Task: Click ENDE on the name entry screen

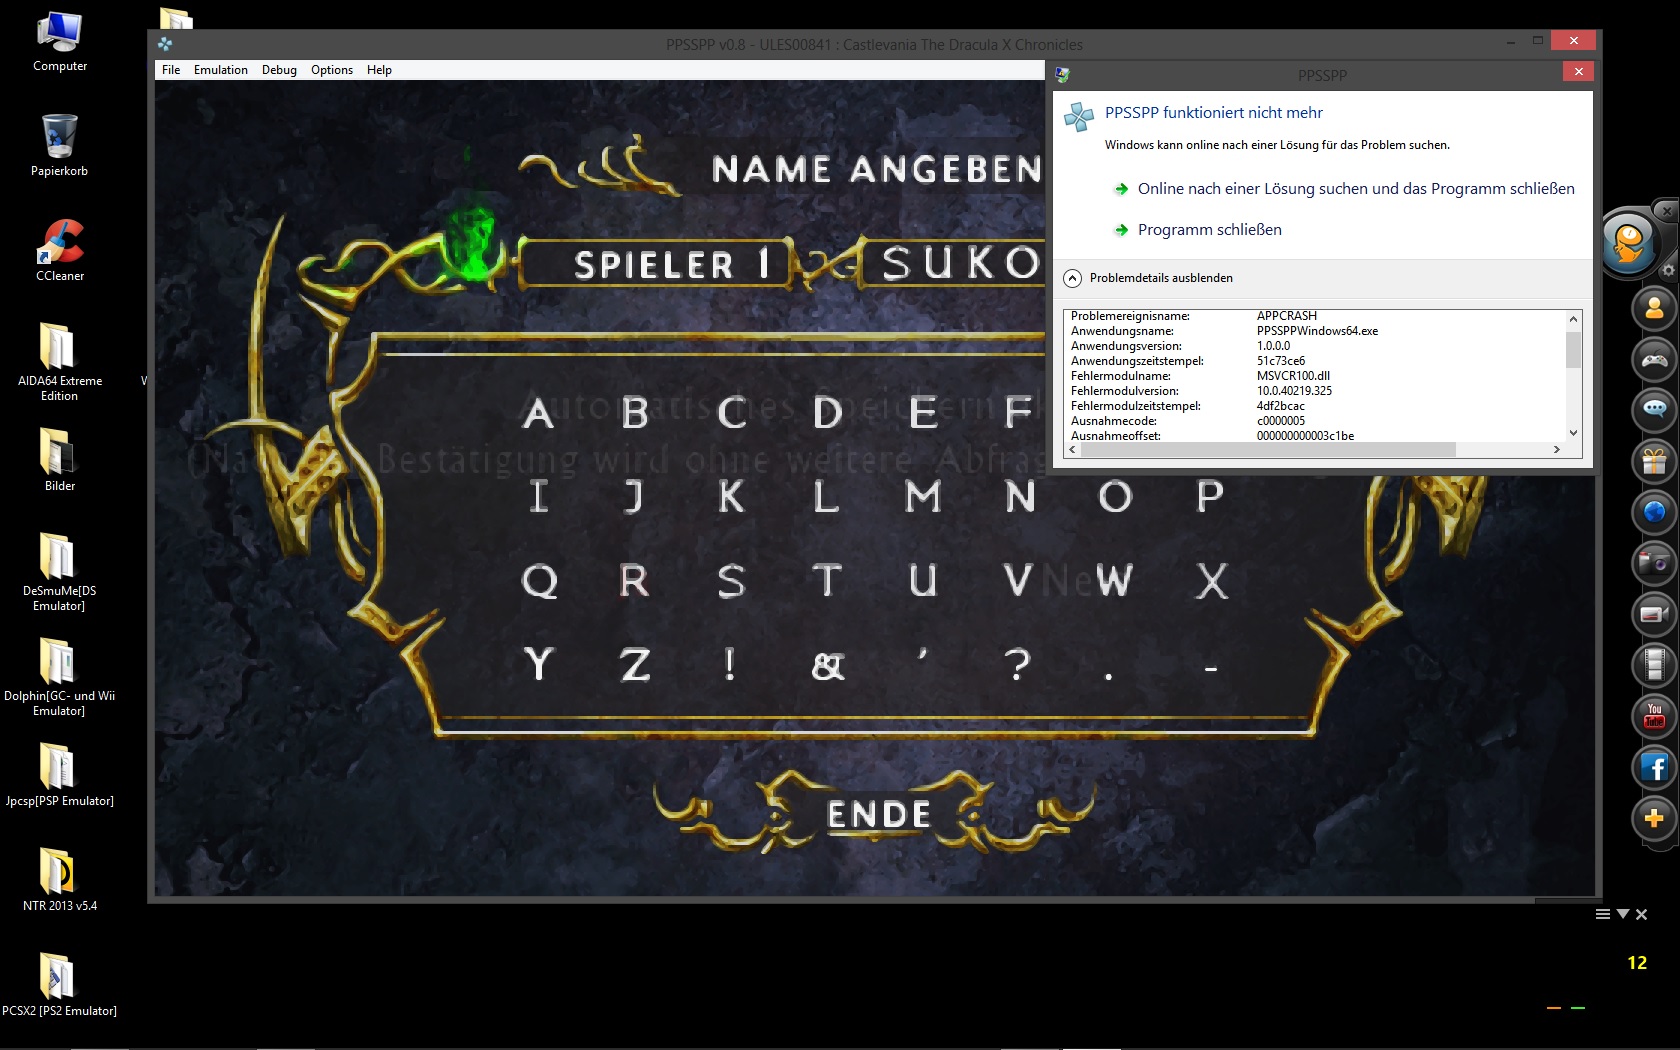Action: (879, 814)
